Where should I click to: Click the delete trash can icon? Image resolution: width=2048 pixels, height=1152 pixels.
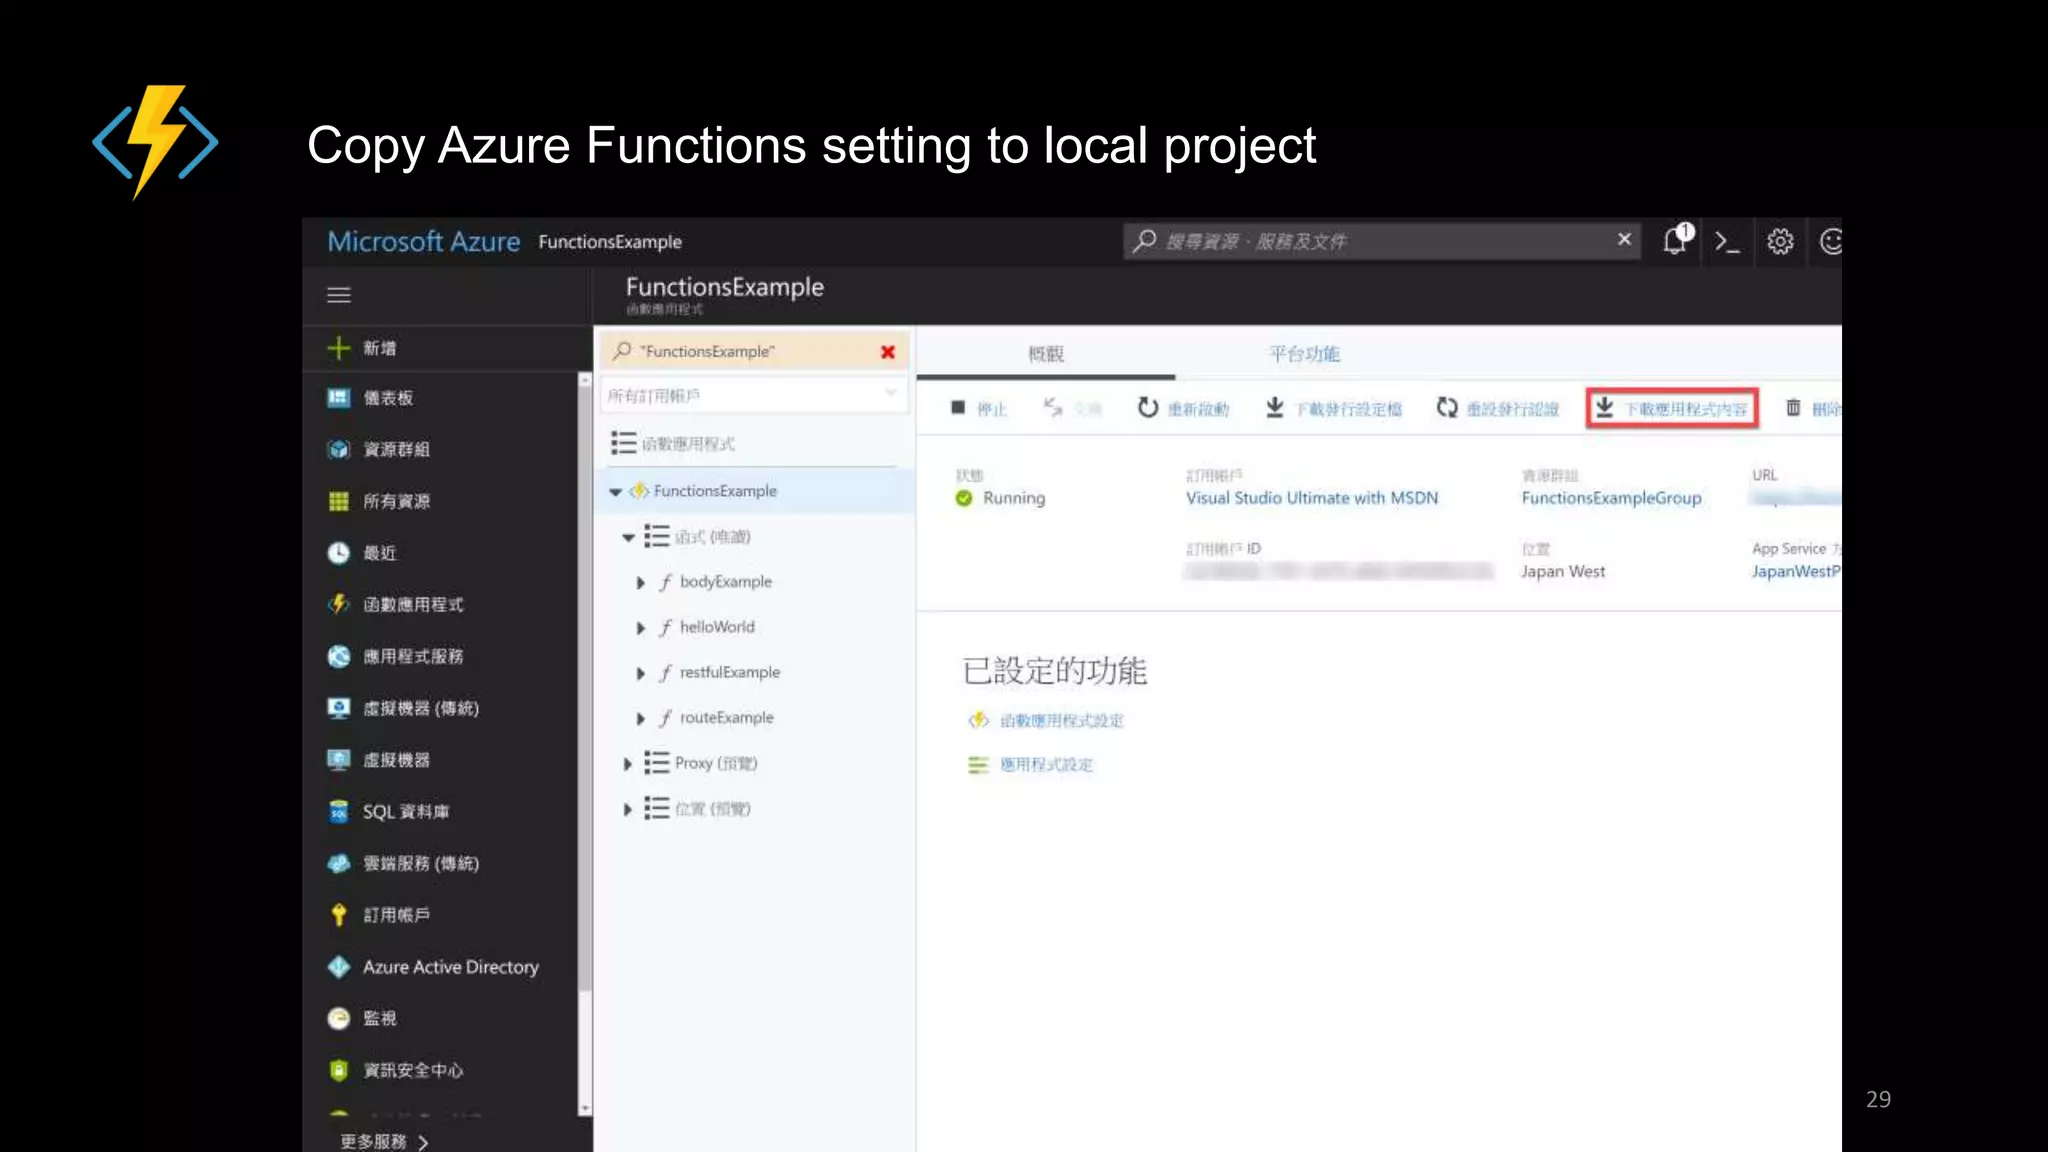[x=1793, y=407]
